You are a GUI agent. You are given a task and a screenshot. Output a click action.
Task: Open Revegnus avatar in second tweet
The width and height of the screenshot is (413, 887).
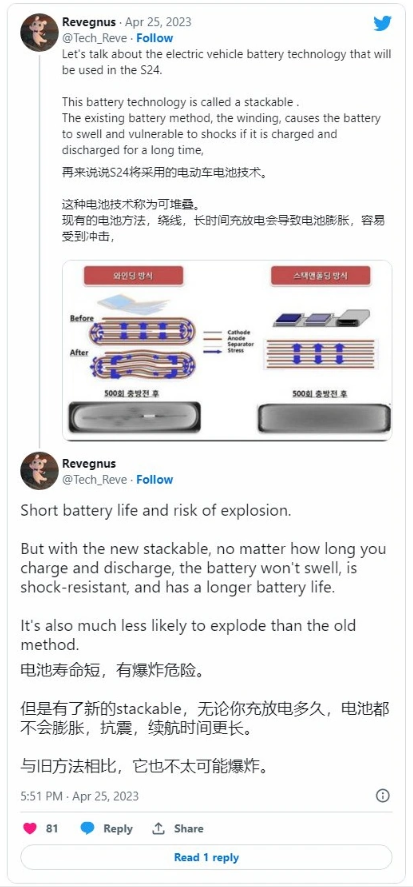pyautogui.click(x=40, y=471)
